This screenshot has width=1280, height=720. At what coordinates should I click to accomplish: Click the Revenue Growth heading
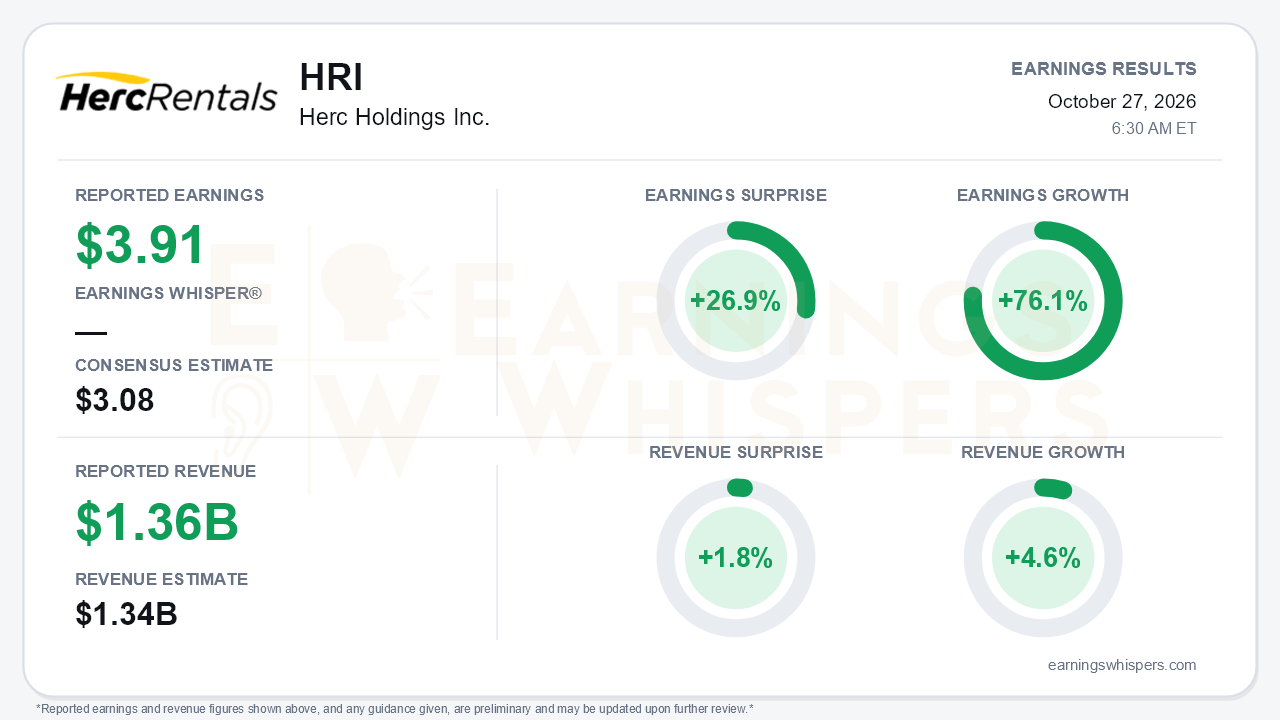[1043, 452]
